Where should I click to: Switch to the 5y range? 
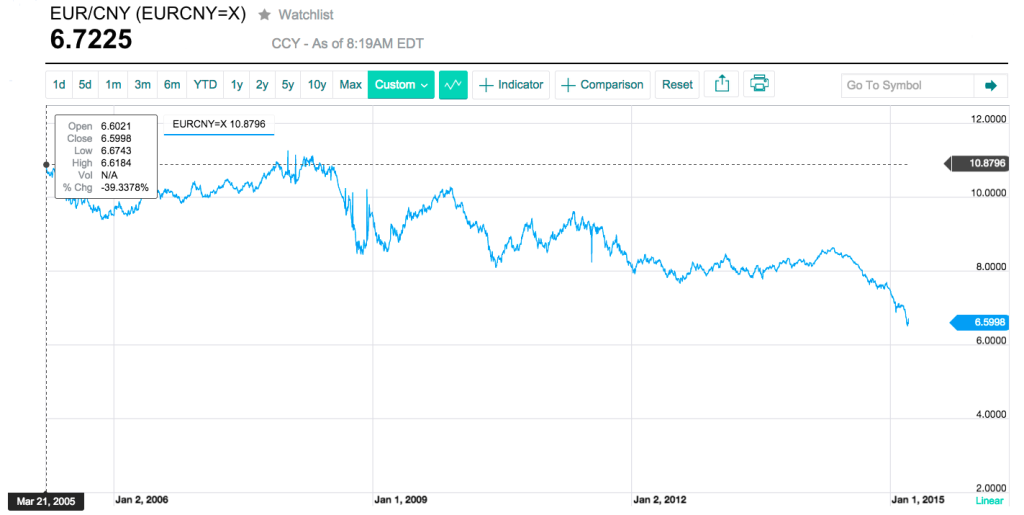pyautogui.click(x=288, y=85)
